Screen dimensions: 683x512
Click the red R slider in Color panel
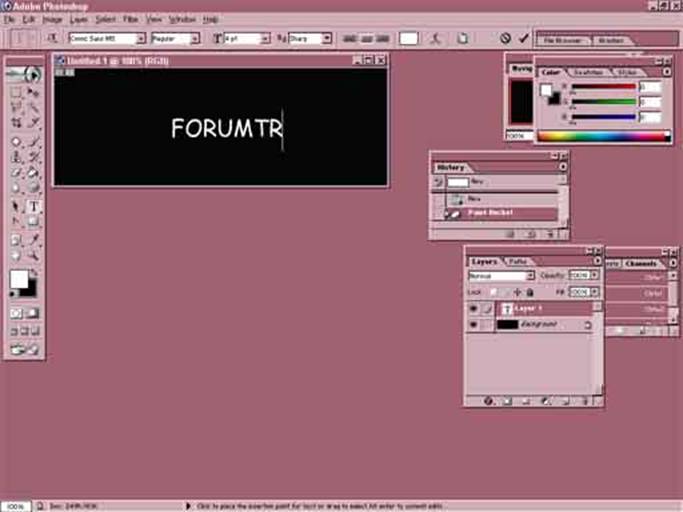pyautogui.click(x=603, y=87)
